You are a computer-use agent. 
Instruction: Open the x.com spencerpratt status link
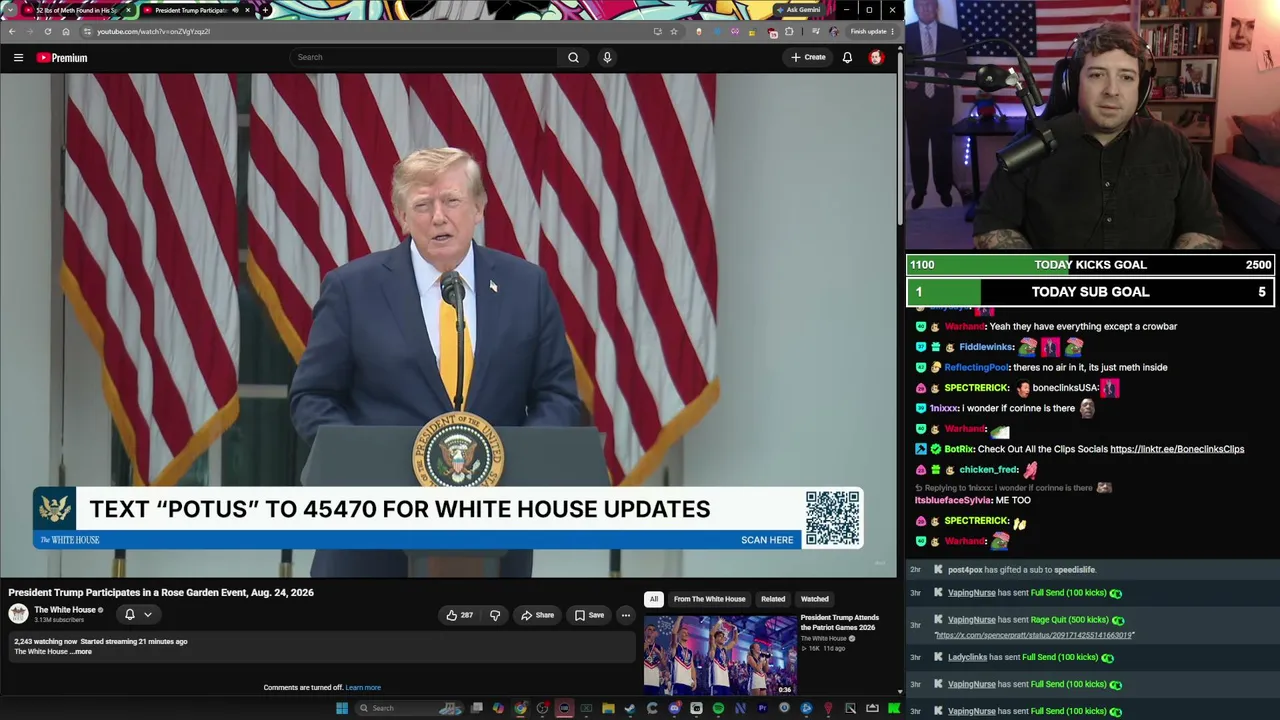point(1034,635)
